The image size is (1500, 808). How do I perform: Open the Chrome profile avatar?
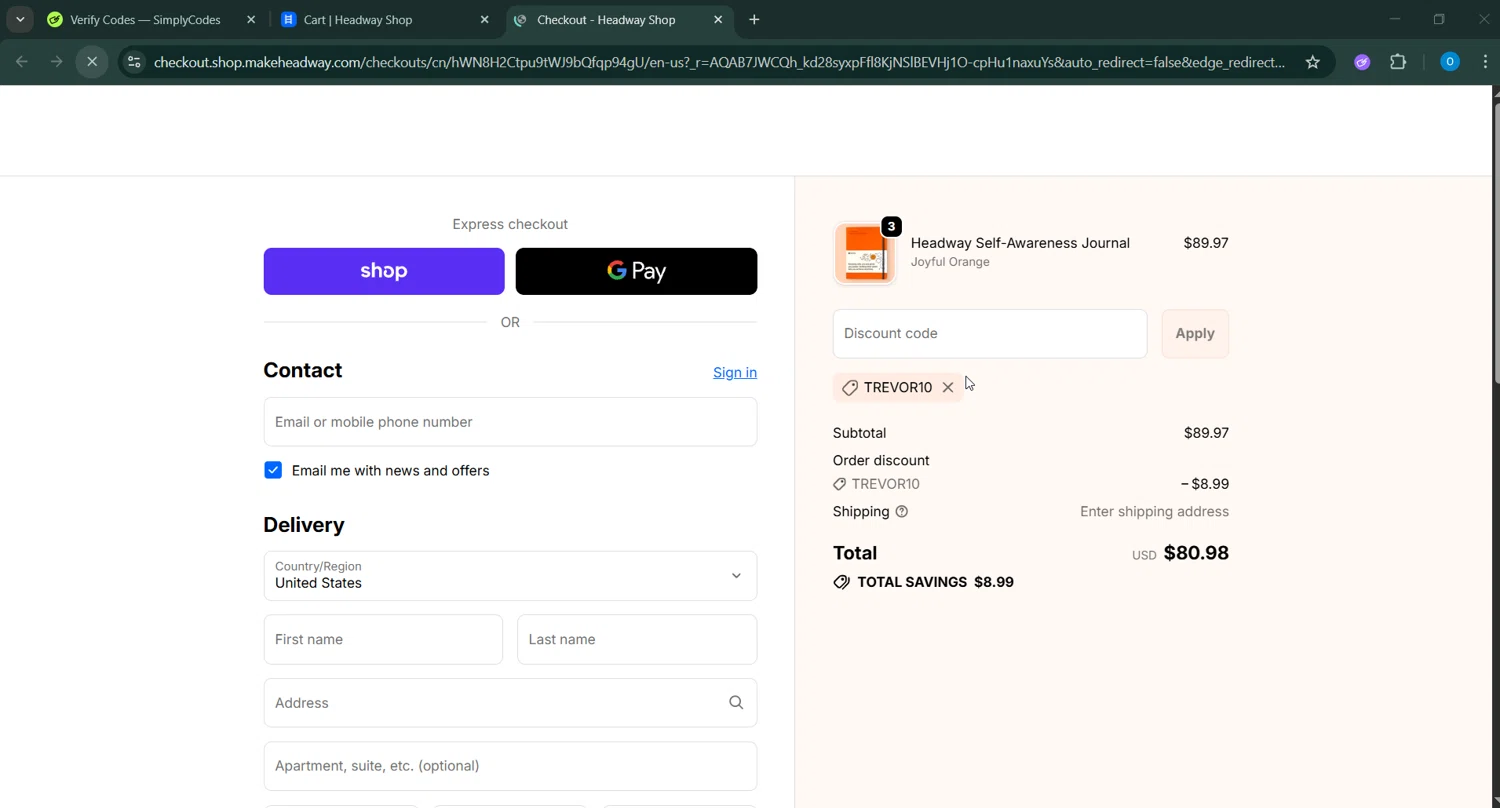click(x=1450, y=62)
